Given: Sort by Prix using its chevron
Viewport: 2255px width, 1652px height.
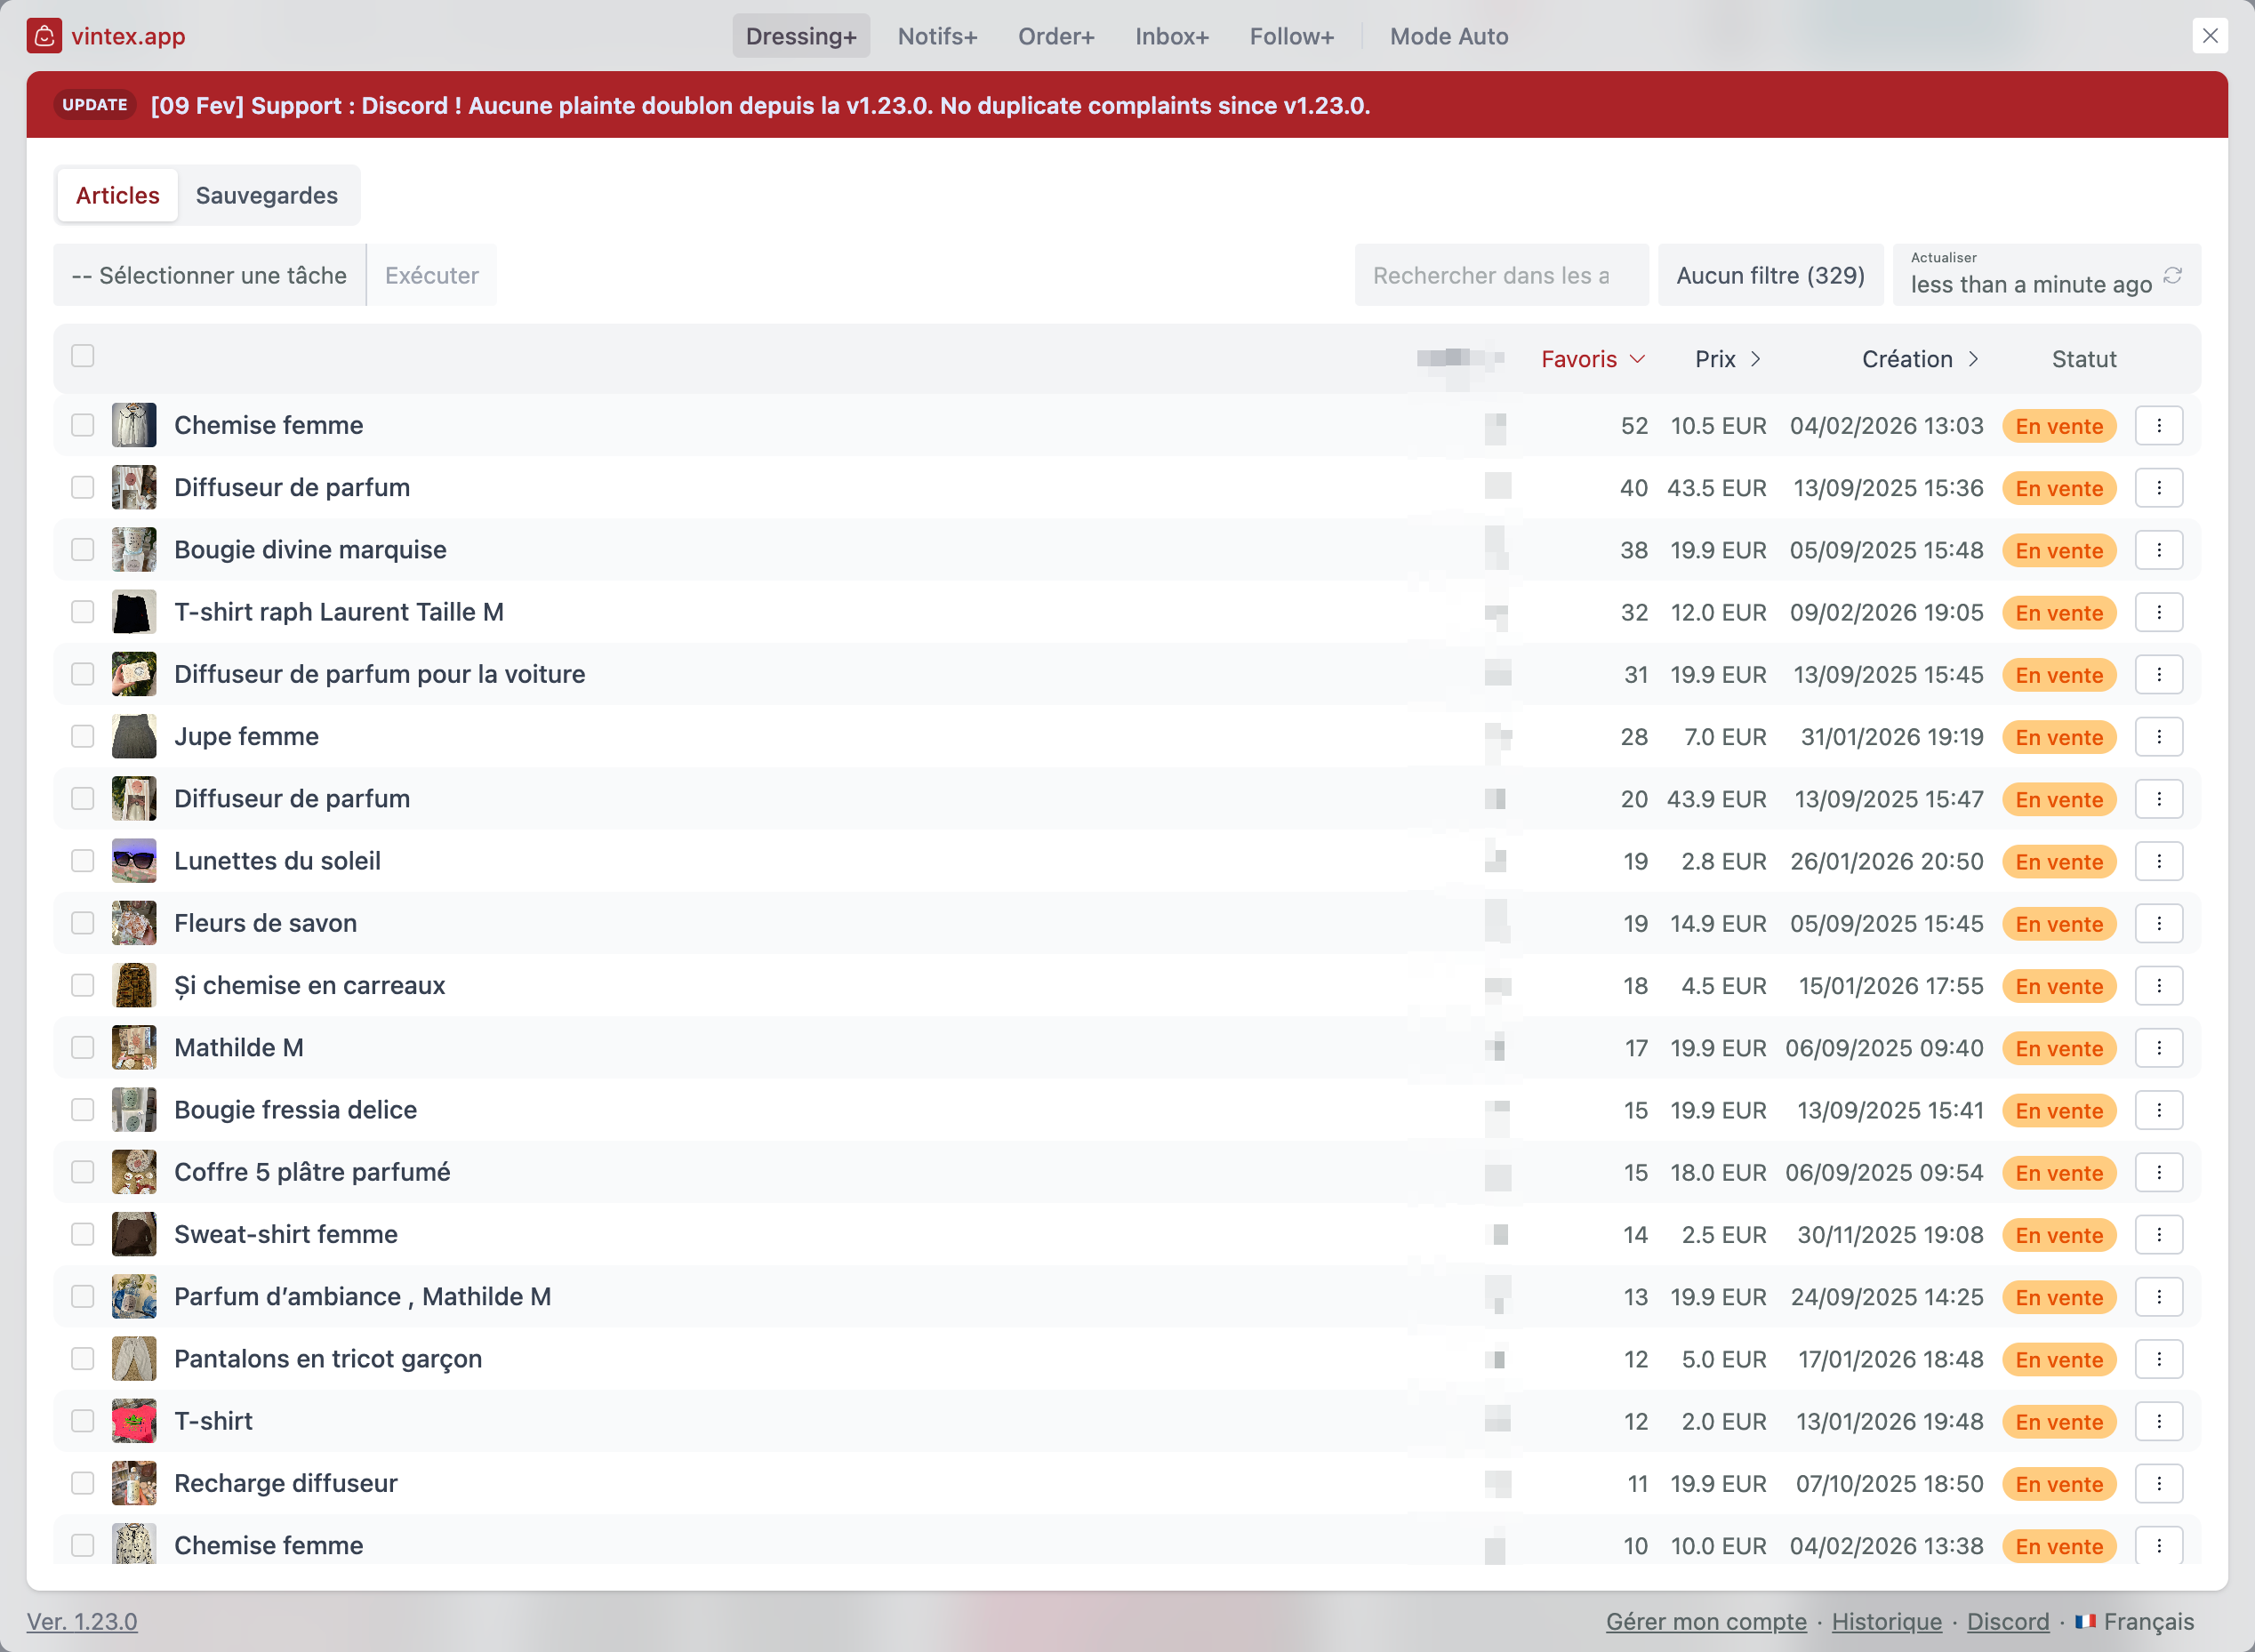Looking at the screenshot, I should coord(1758,359).
